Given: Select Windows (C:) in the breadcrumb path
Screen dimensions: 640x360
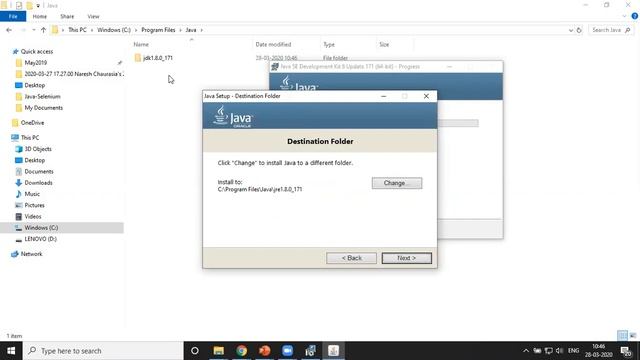Looking at the screenshot, I should pyautogui.click(x=114, y=30).
